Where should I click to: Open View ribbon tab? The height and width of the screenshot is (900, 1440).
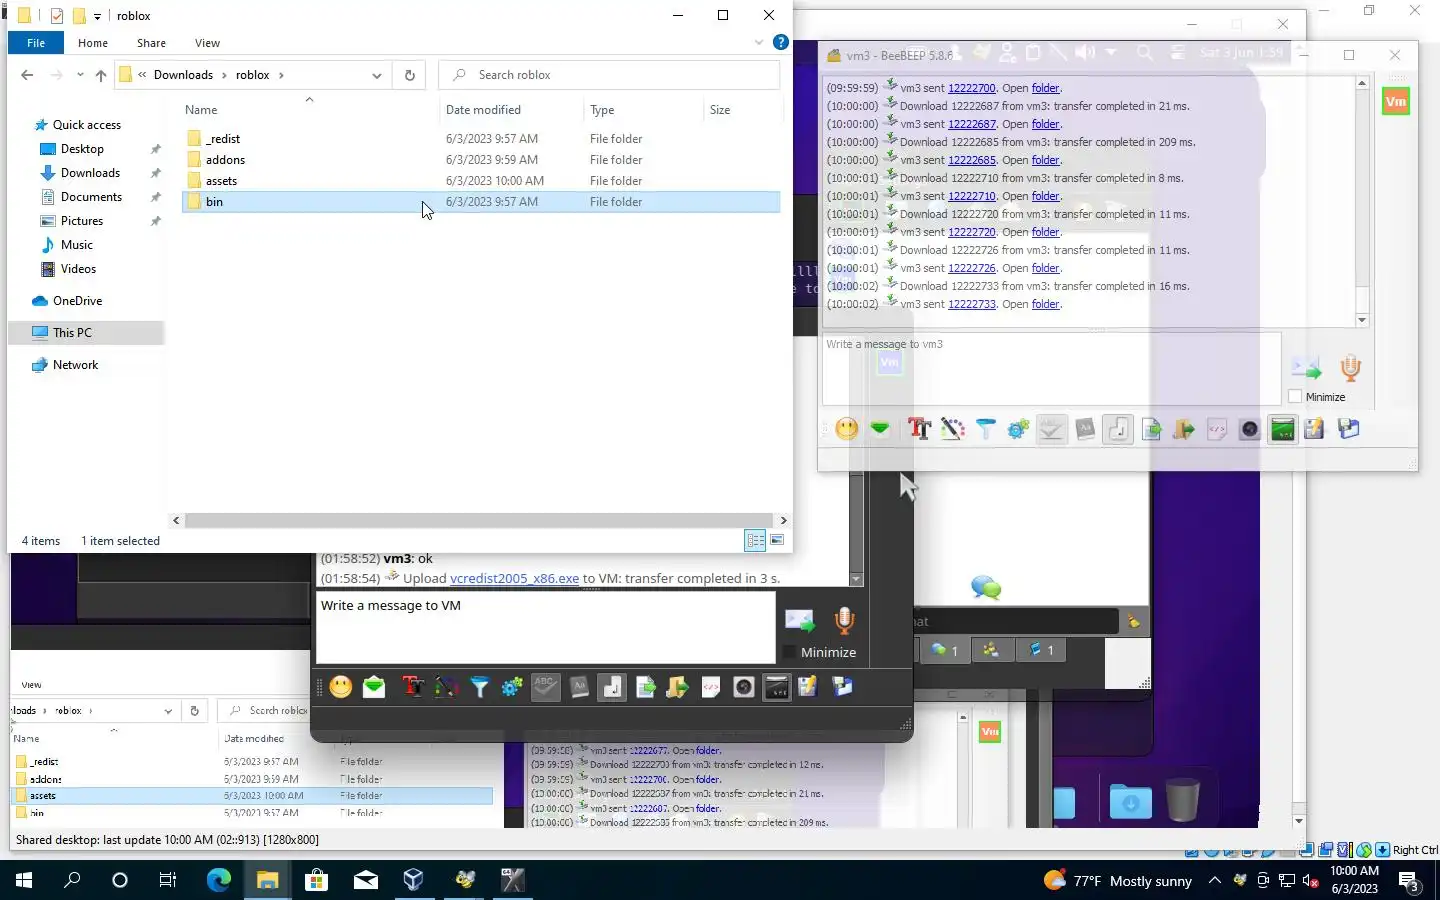pos(208,43)
